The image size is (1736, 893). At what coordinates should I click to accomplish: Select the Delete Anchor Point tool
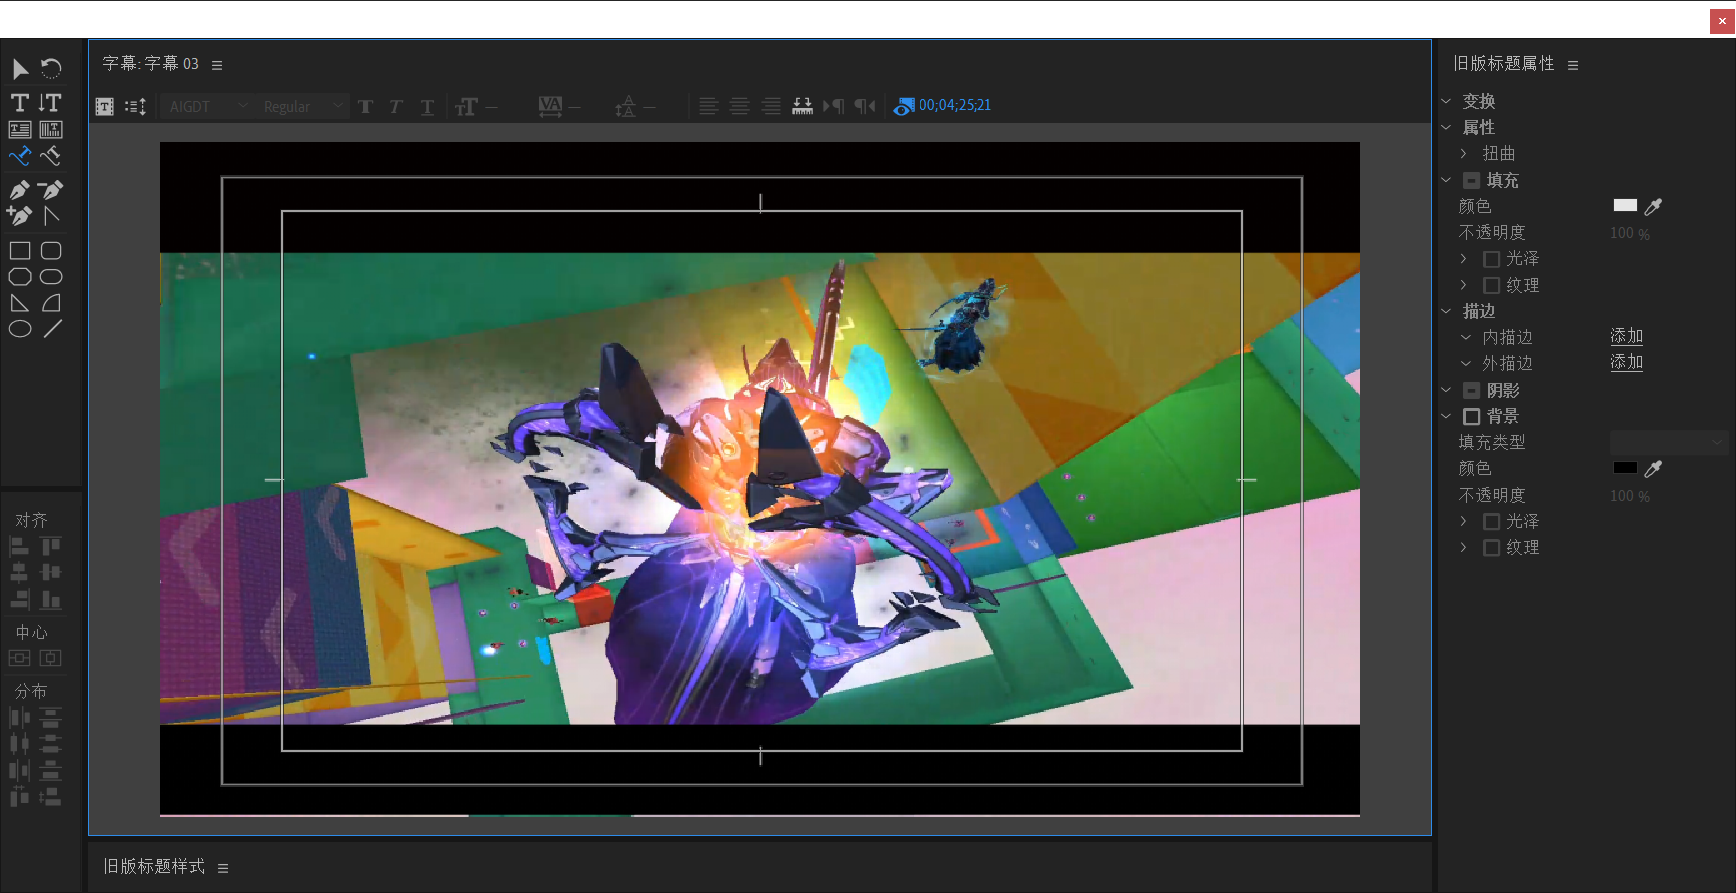click(x=51, y=190)
